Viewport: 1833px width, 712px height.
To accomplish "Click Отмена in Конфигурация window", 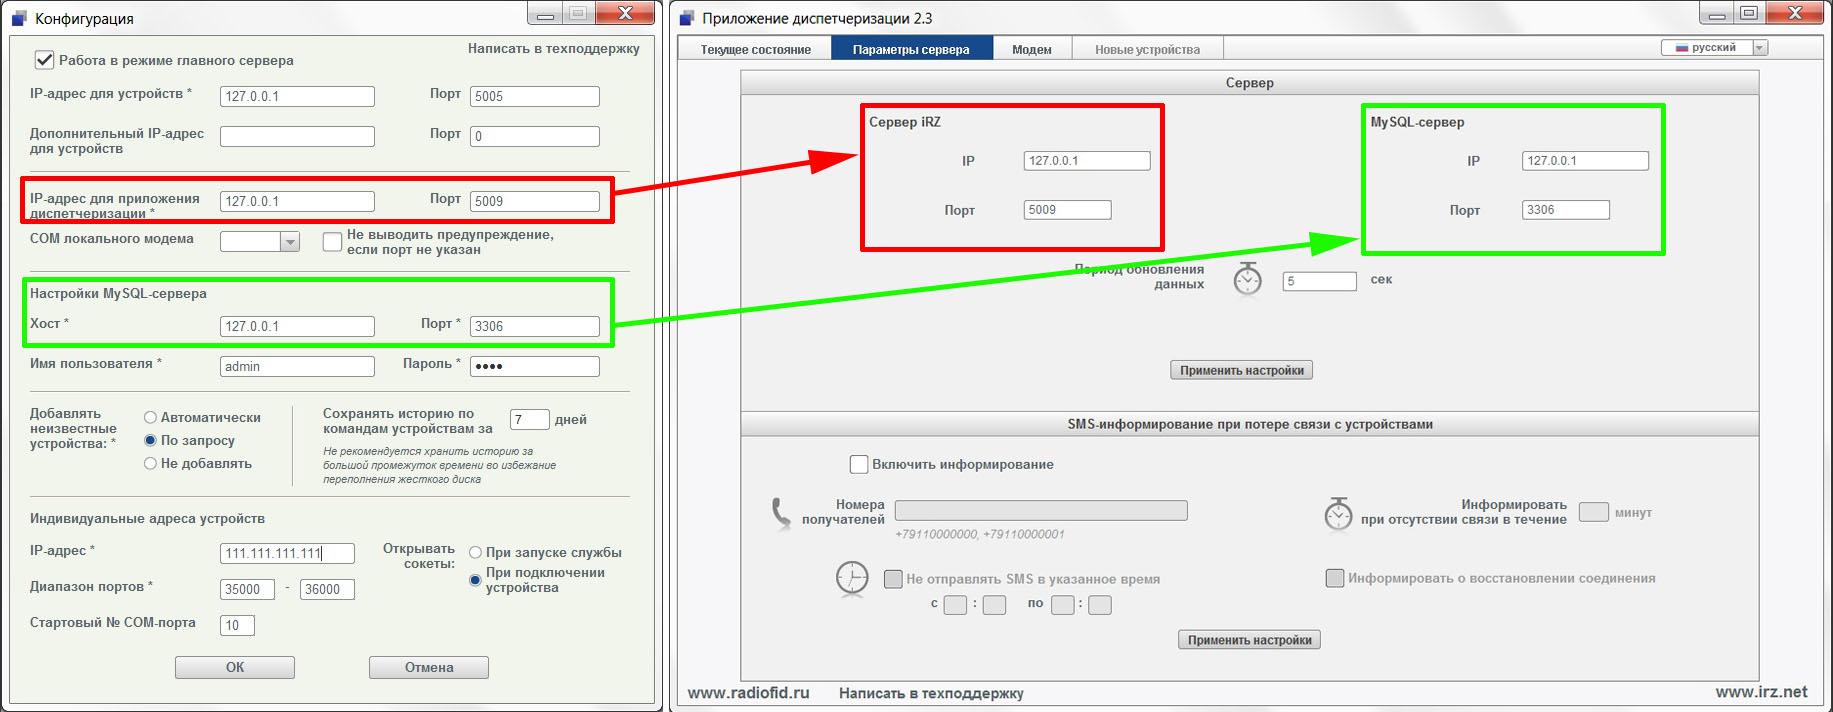I will (x=429, y=667).
